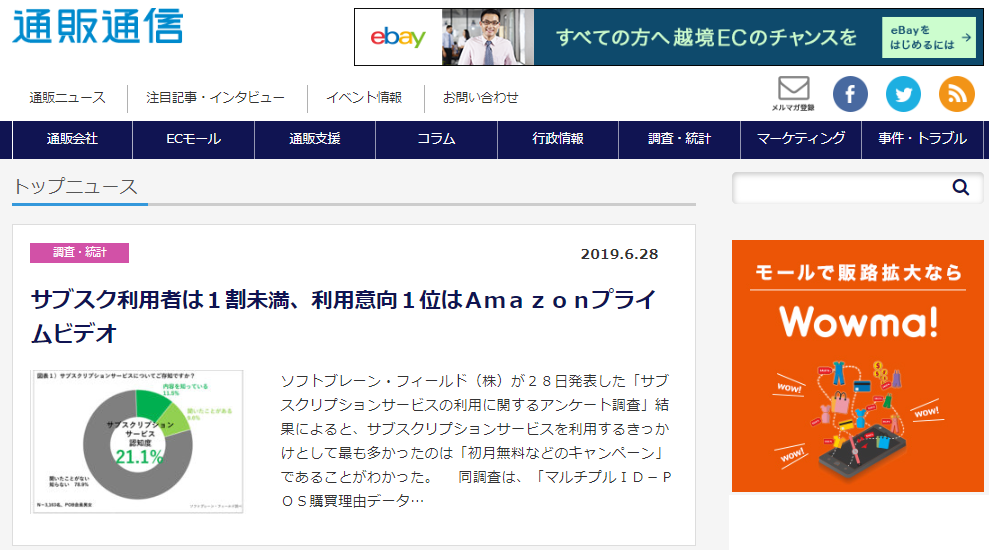Open 通販ニュース in the top menu

[67, 98]
